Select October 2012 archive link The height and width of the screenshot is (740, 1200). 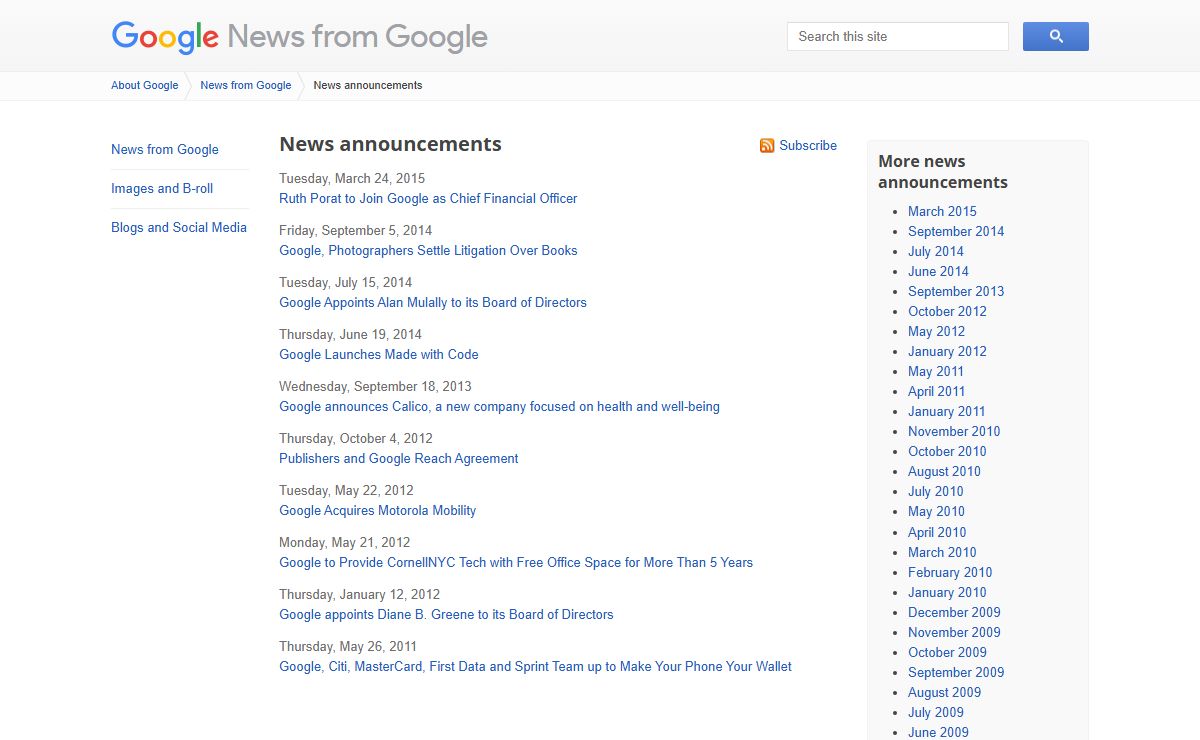947,311
